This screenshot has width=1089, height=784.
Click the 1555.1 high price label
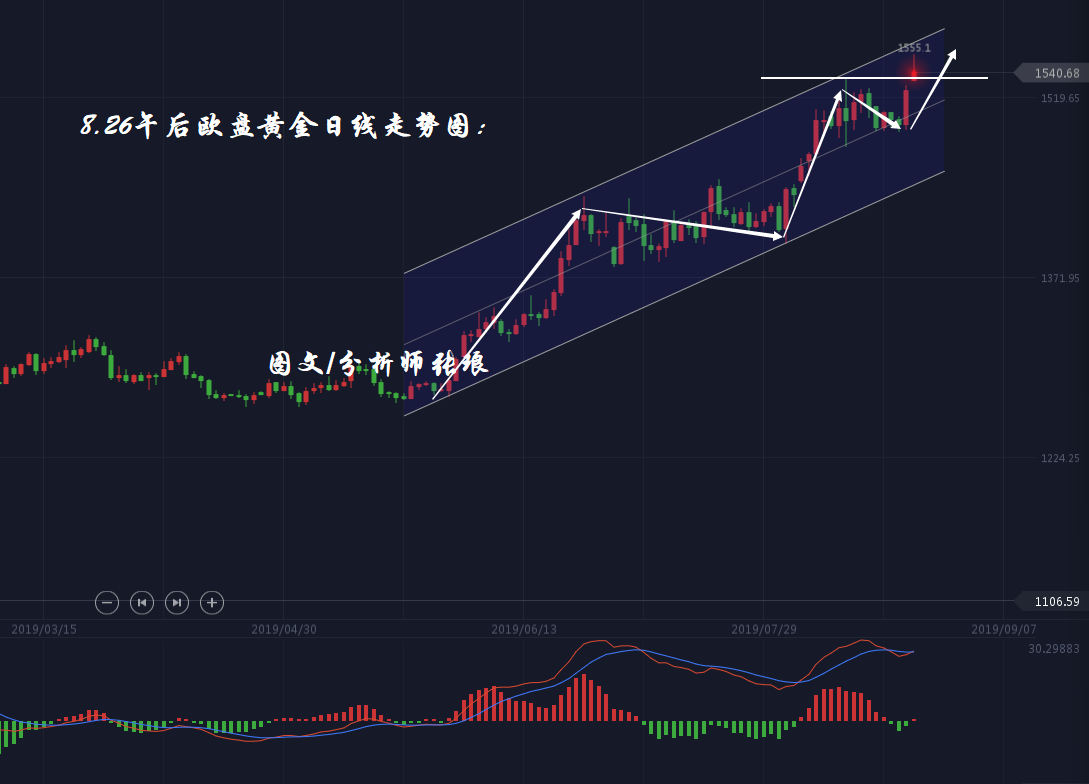(913, 48)
